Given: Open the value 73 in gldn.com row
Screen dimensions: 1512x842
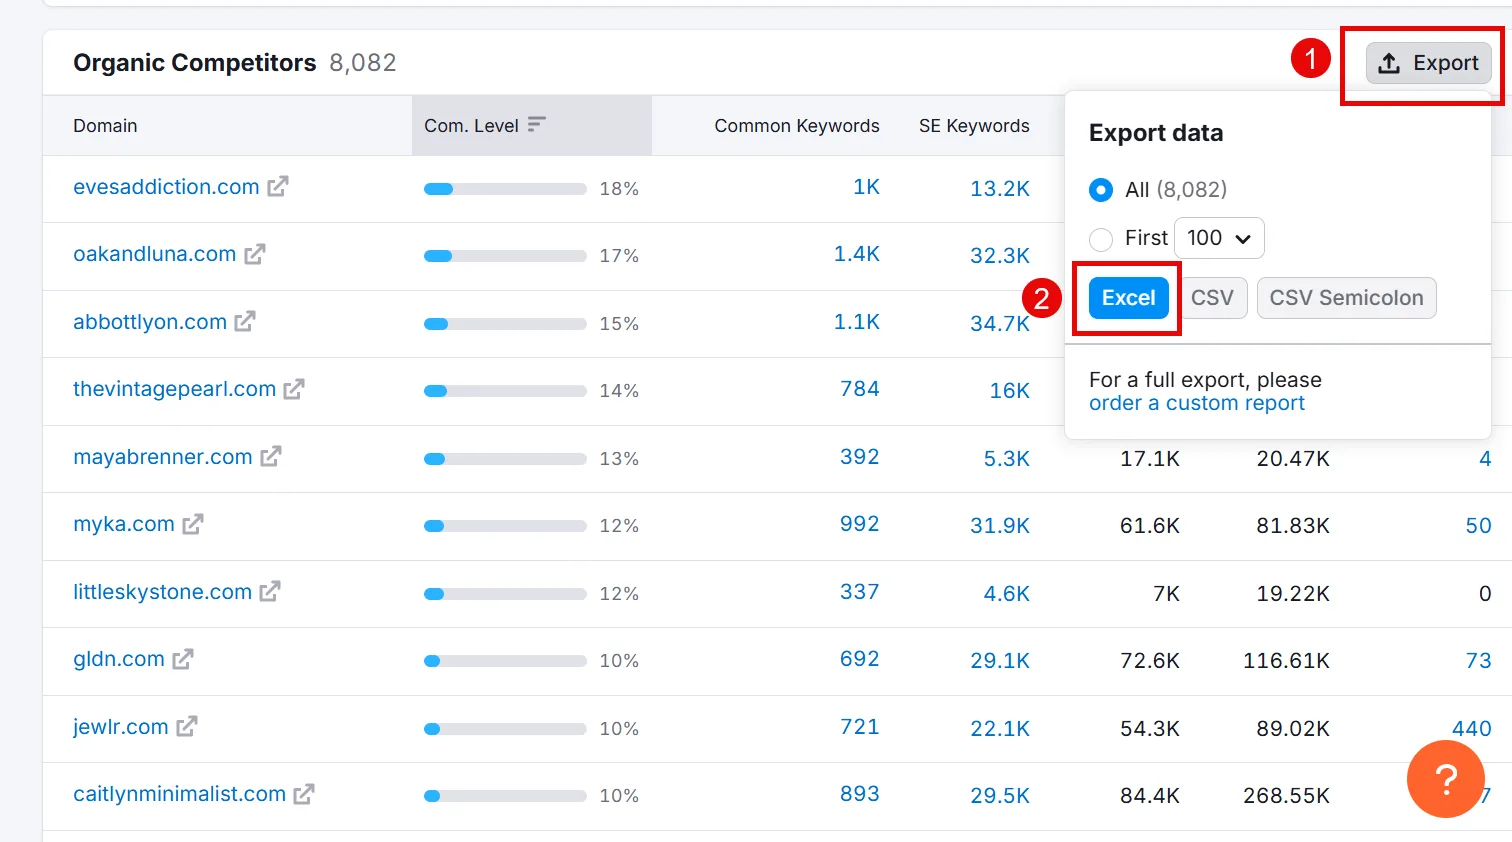Looking at the screenshot, I should pos(1479,661).
